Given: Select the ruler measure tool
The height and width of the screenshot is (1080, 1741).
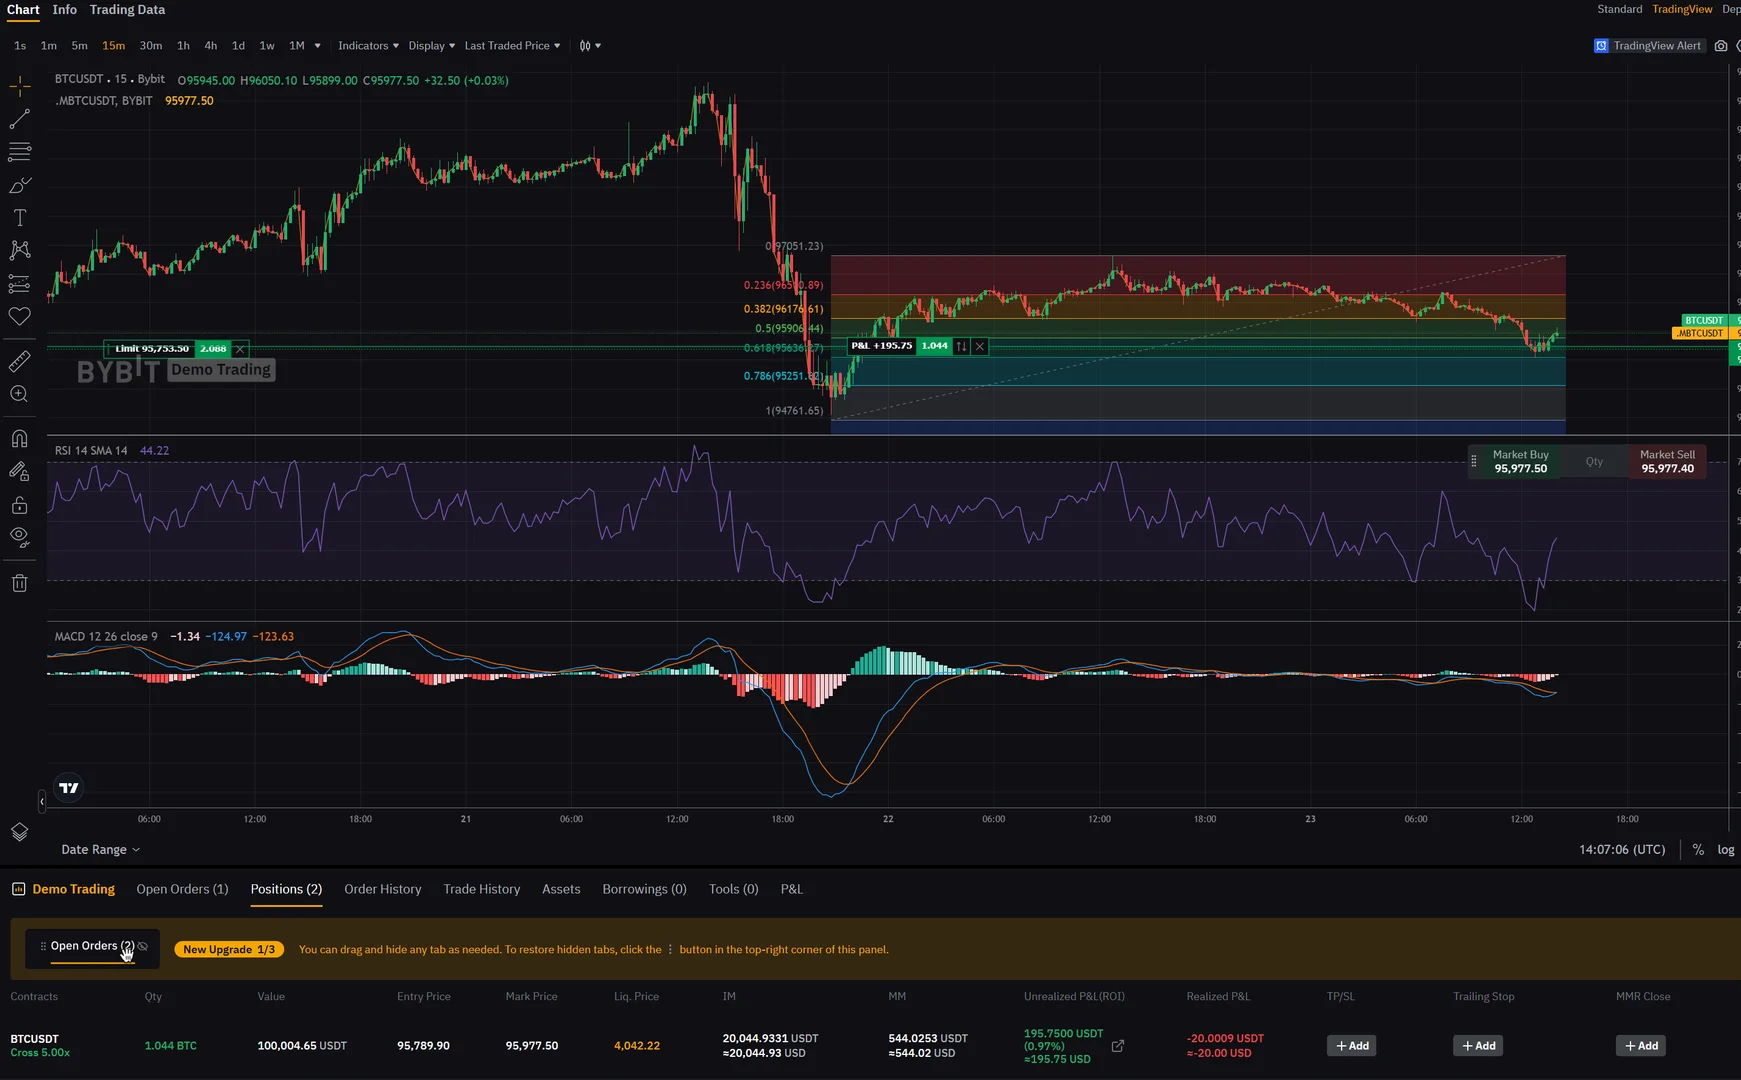Looking at the screenshot, I should tap(19, 361).
